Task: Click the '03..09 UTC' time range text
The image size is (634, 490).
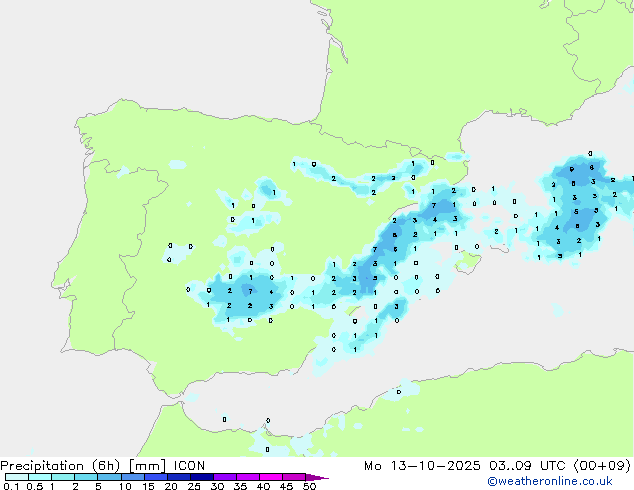Action: pos(527,466)
